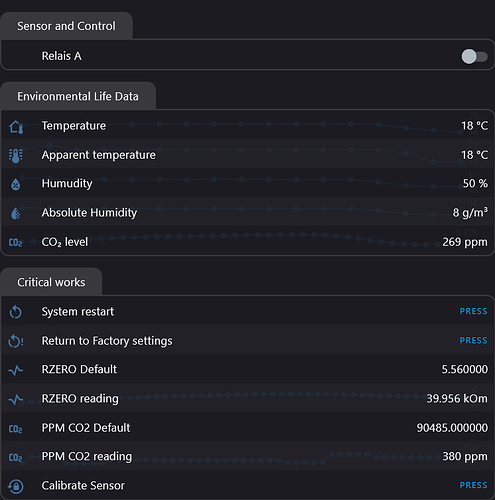
Task: Select the Critical works header
Action: (x=51, y=282)
